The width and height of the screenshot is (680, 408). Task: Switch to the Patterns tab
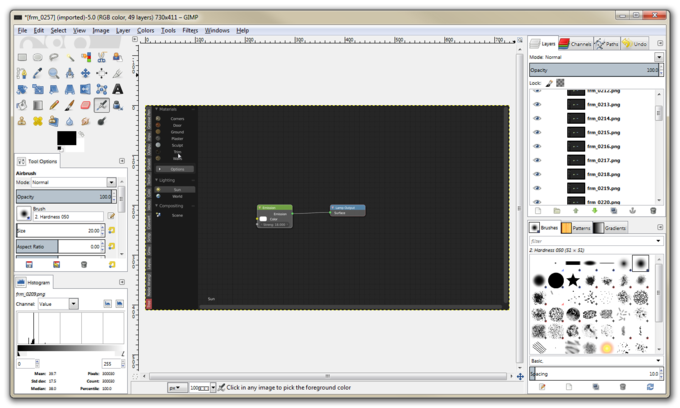576,228
